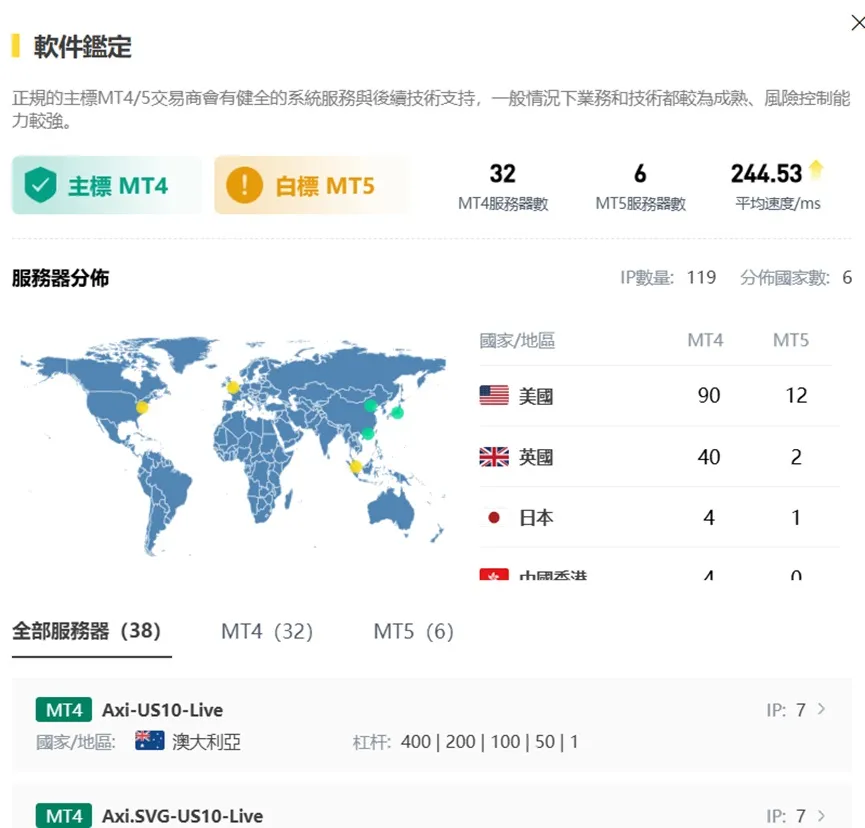Viewport: 865px width, 828px height.
Task: Click the 服務器分佈 section heading
Action: (61, 278)
